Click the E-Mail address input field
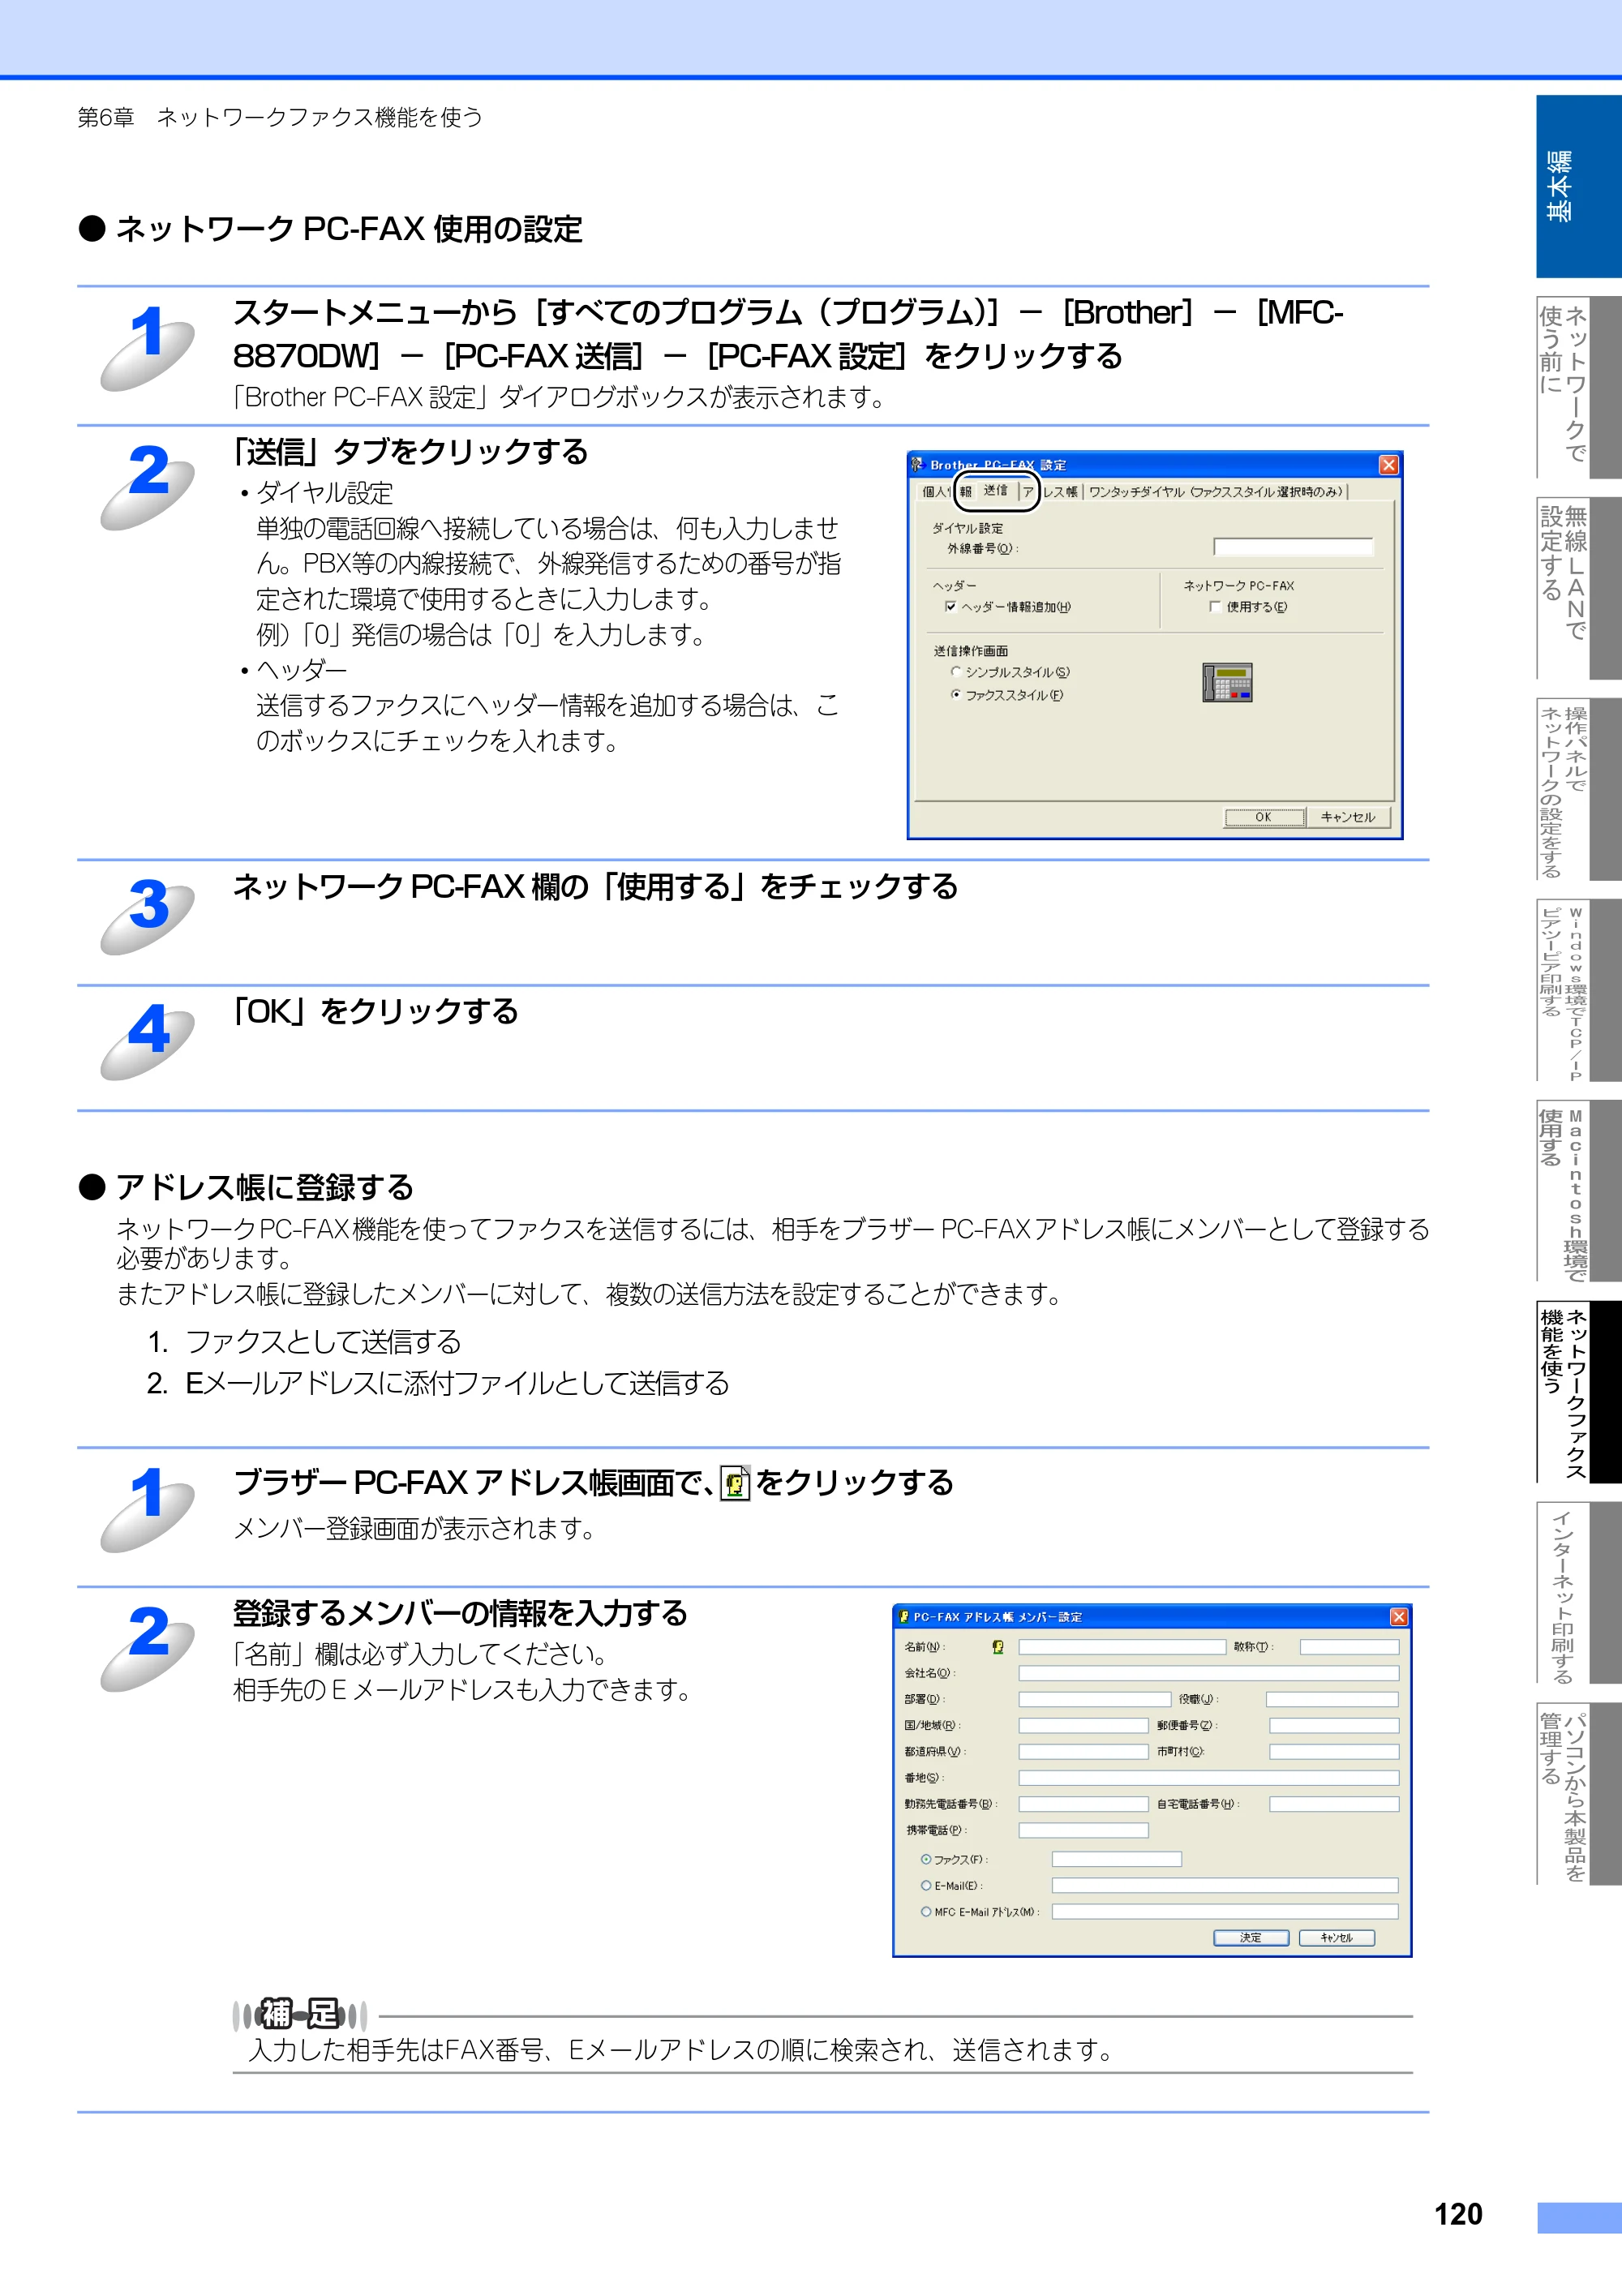The height and width of the screenshot is (2296, 1622). click(x=1225, y=1885)
